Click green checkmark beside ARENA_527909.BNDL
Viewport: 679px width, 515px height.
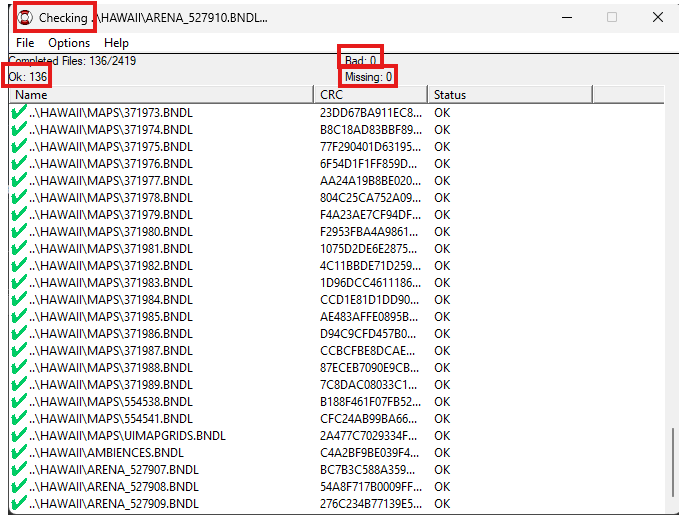point(19,504)
